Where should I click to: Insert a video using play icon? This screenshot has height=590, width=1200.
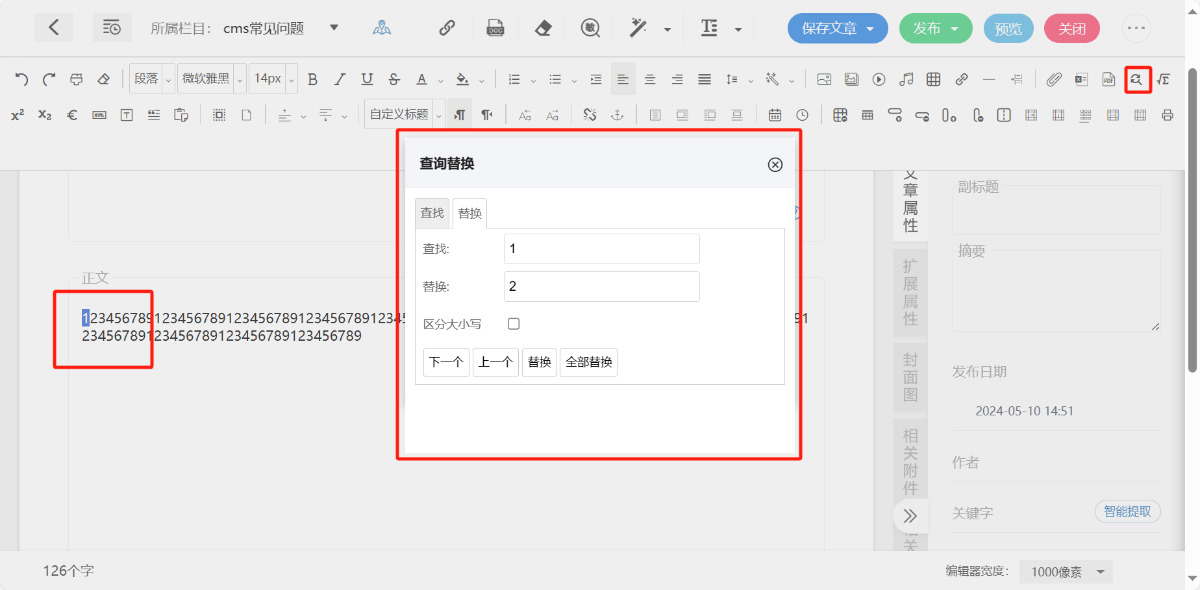tap(879, 79)
